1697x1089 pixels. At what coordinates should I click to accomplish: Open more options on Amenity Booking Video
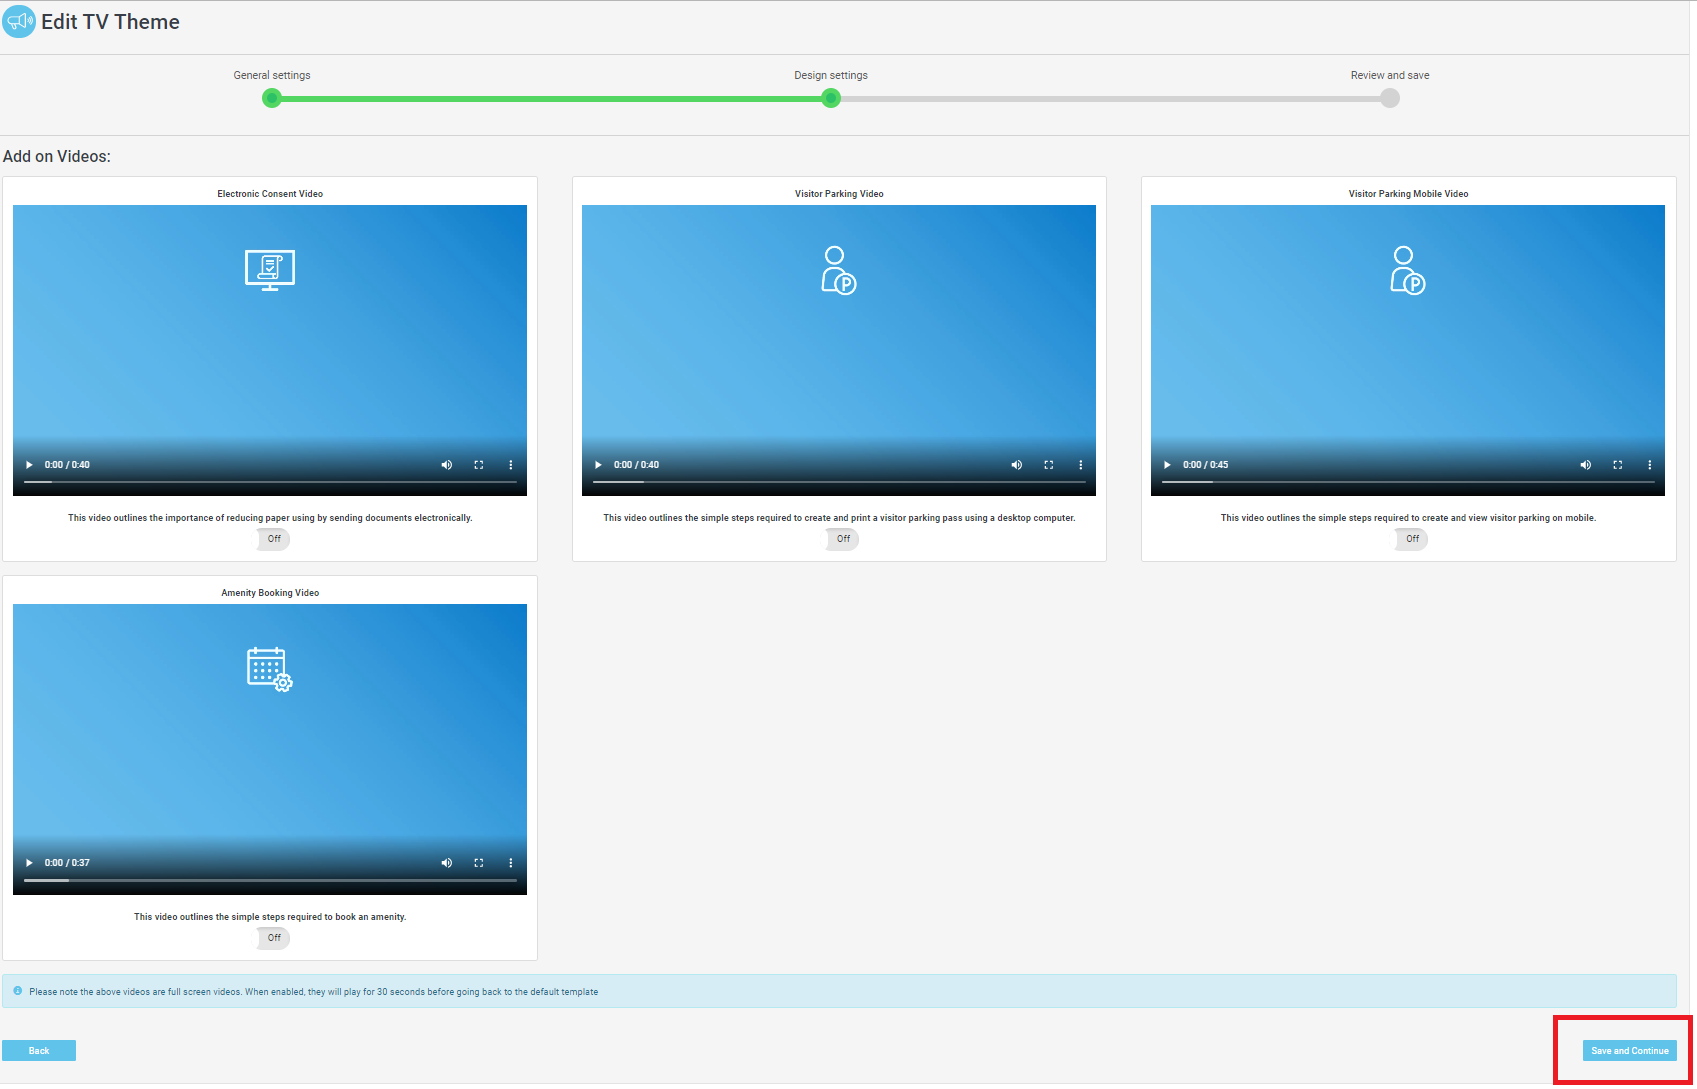(x=510, y=863)
